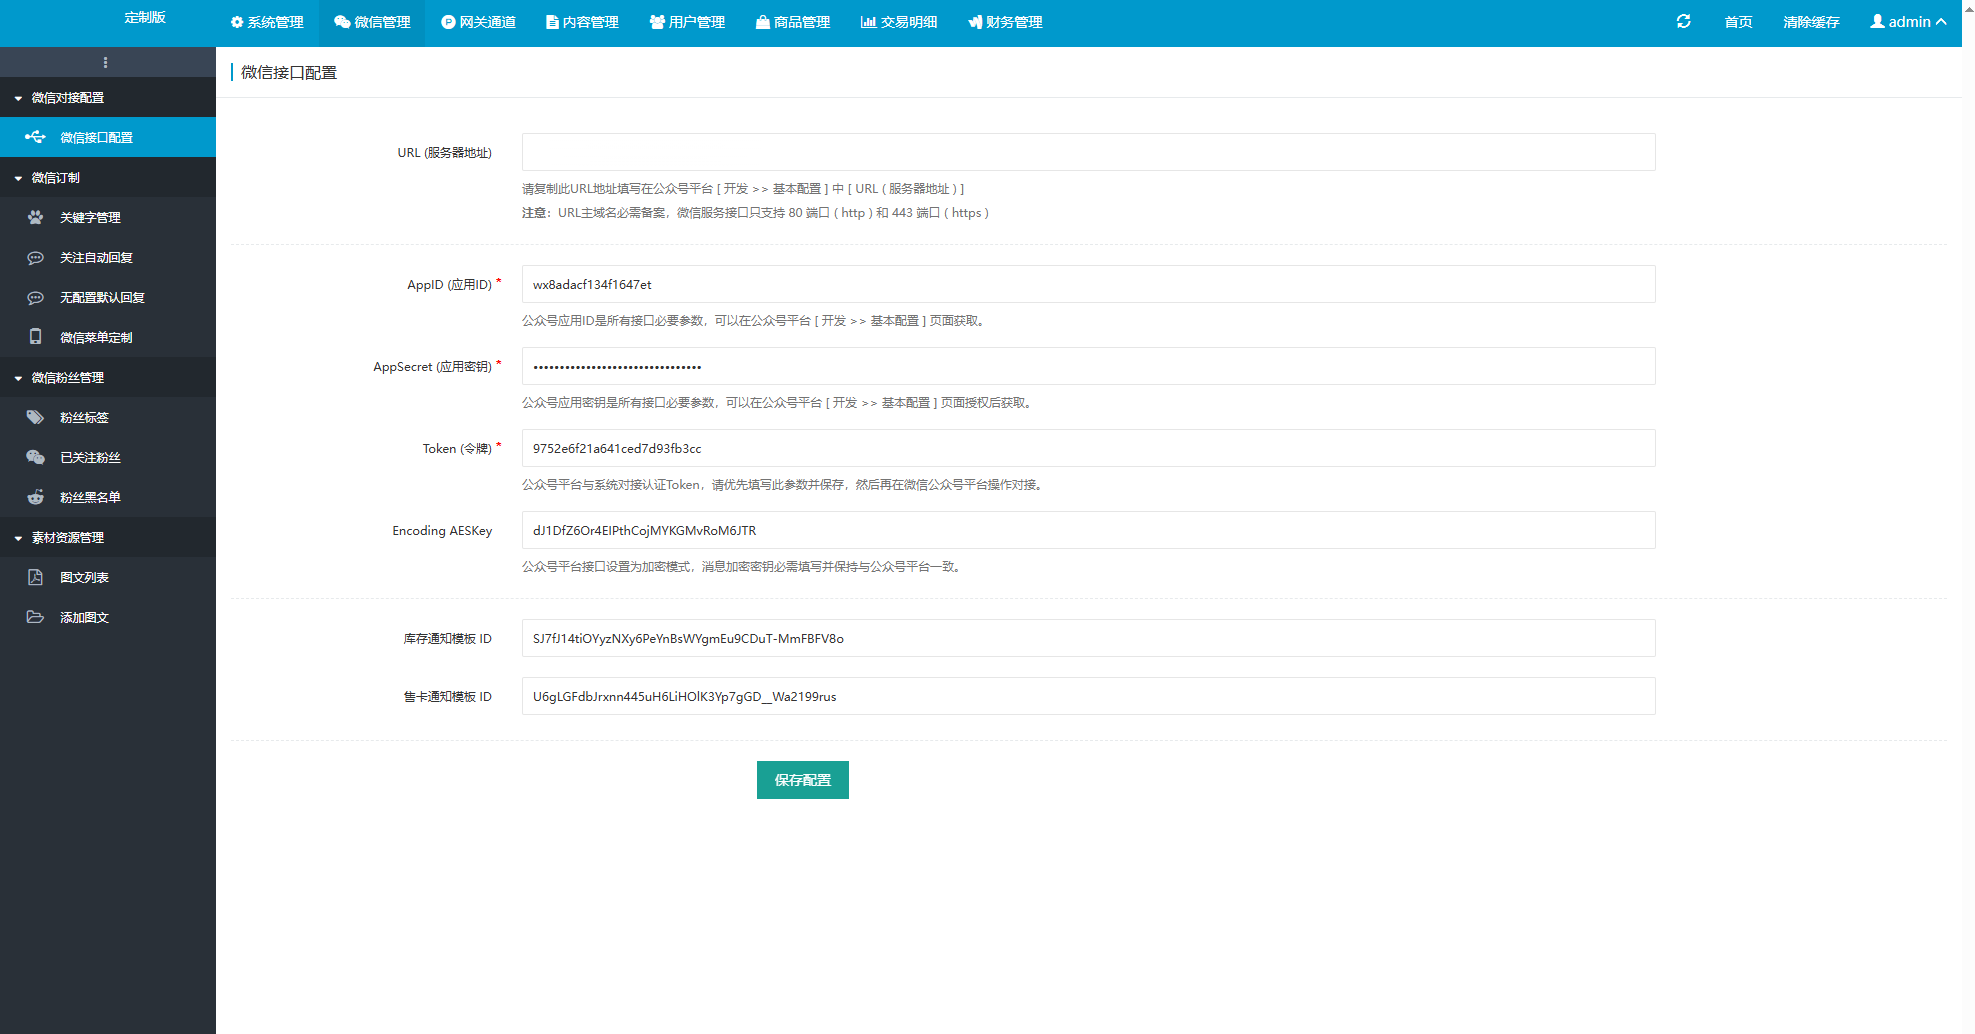The width and height of the screenshot is (1975, 1034).
Task: Click inside the Token input field
Action: (1088, 448)
